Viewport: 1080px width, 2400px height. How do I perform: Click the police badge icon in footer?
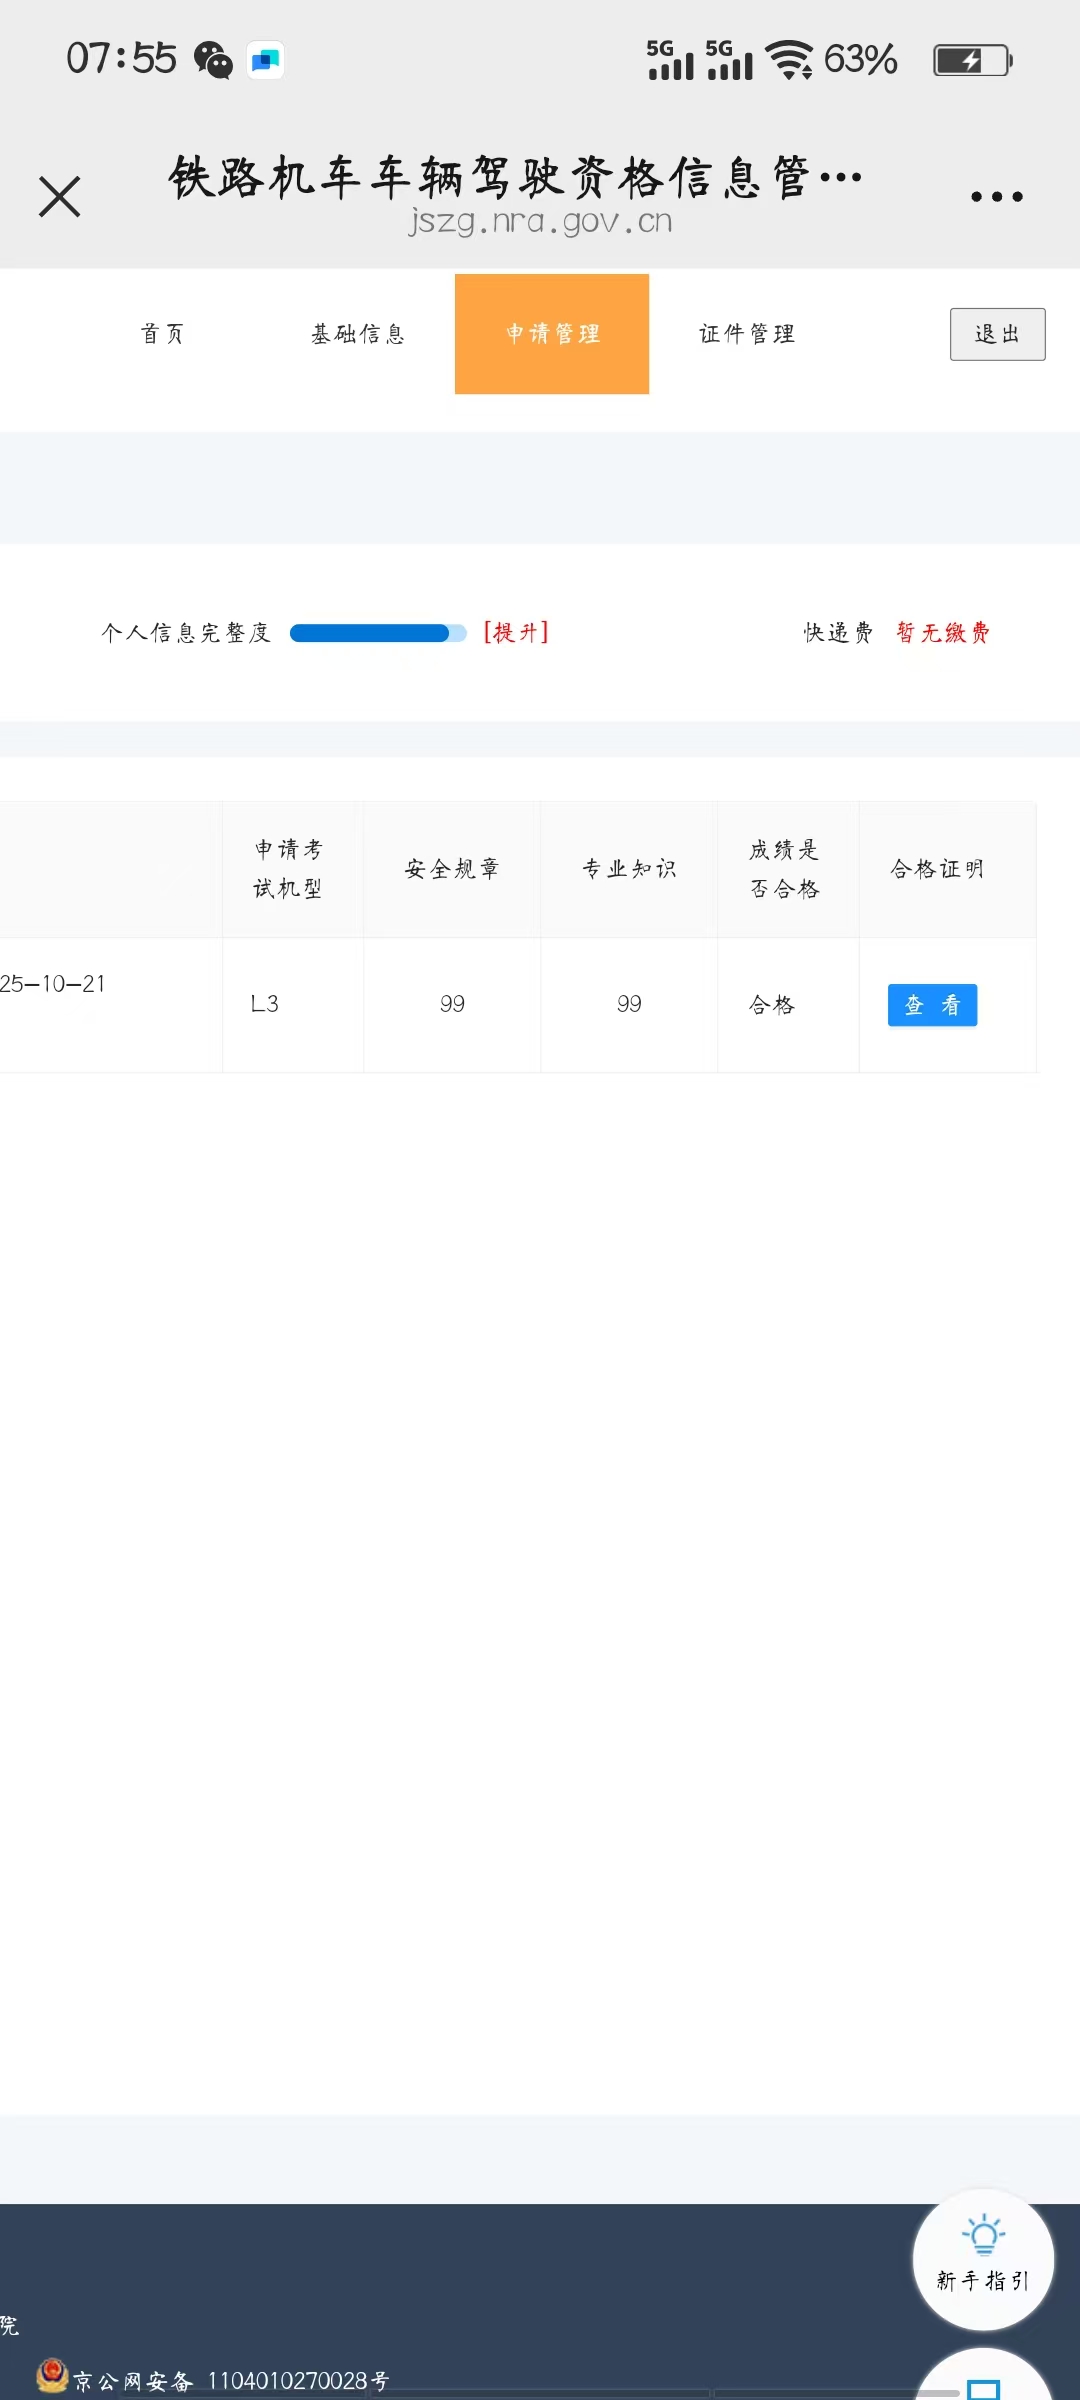click(x=52, y=2375)
